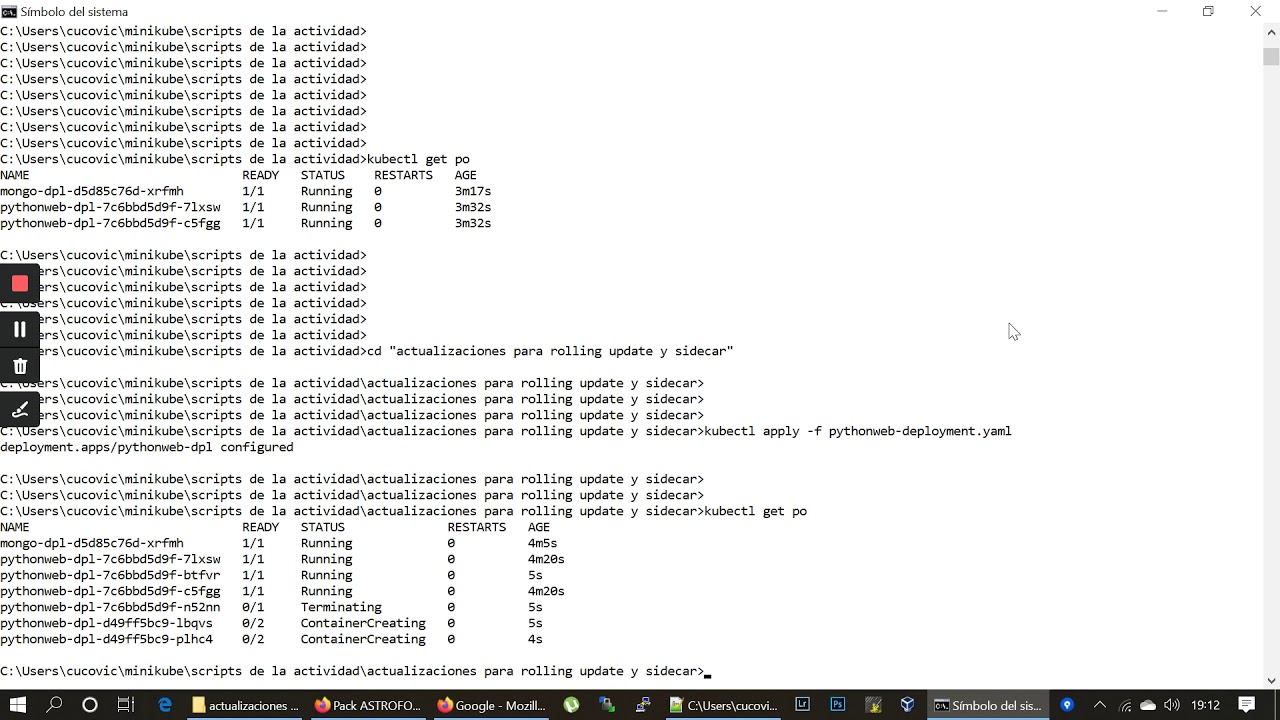Click the console vertical scrollbar thumb

point(1271,56)
